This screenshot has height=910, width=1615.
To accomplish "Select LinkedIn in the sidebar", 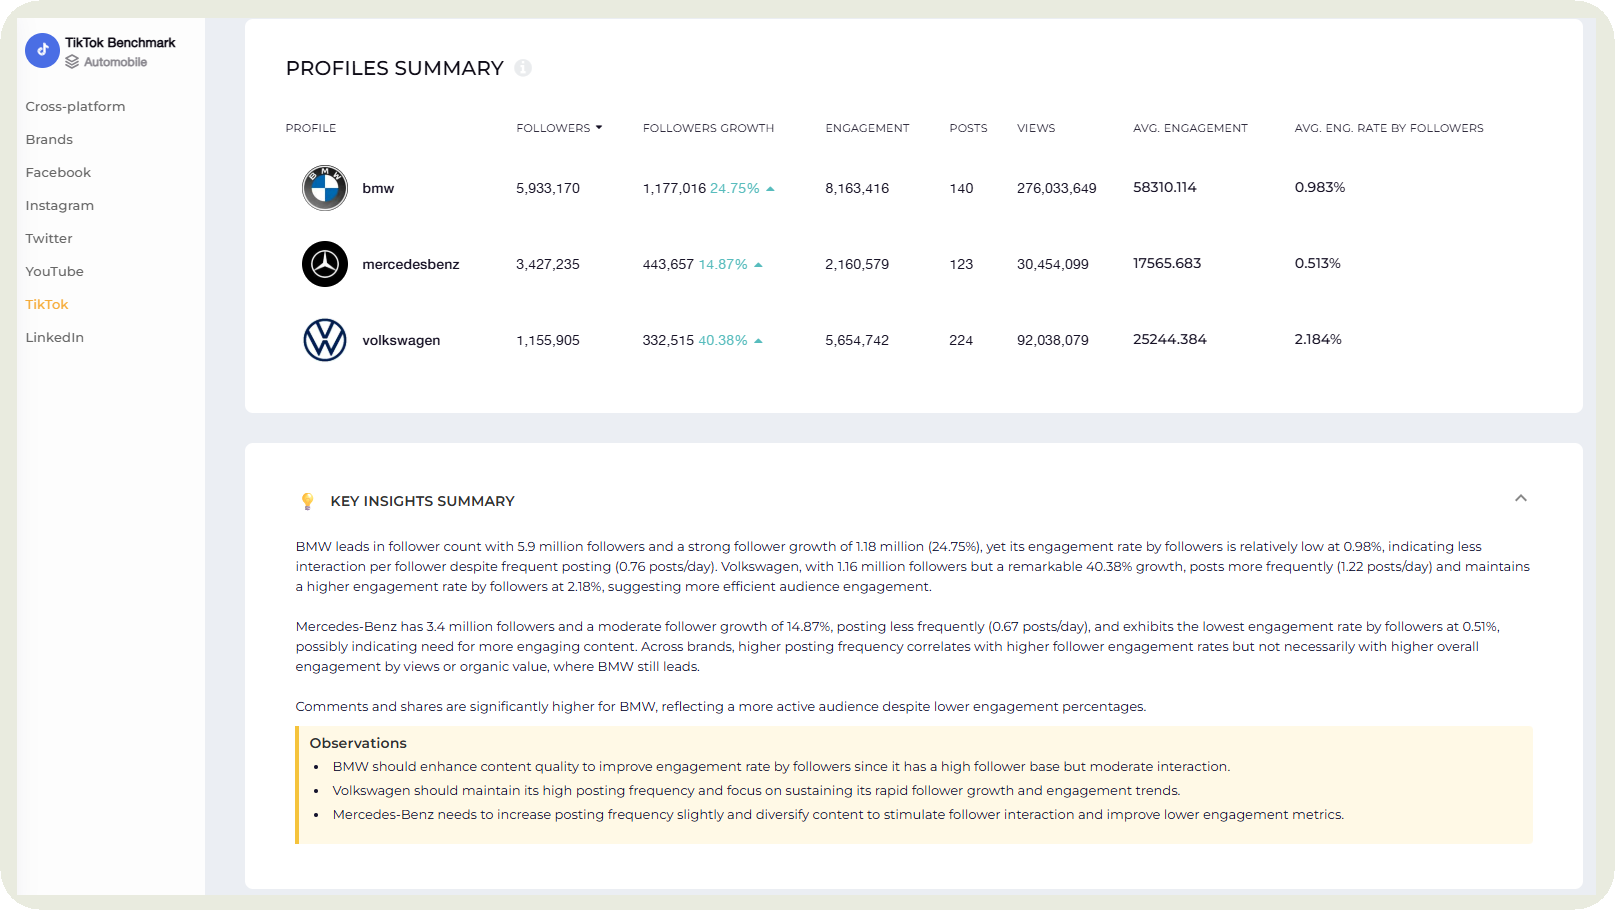I will coord(55,337).
